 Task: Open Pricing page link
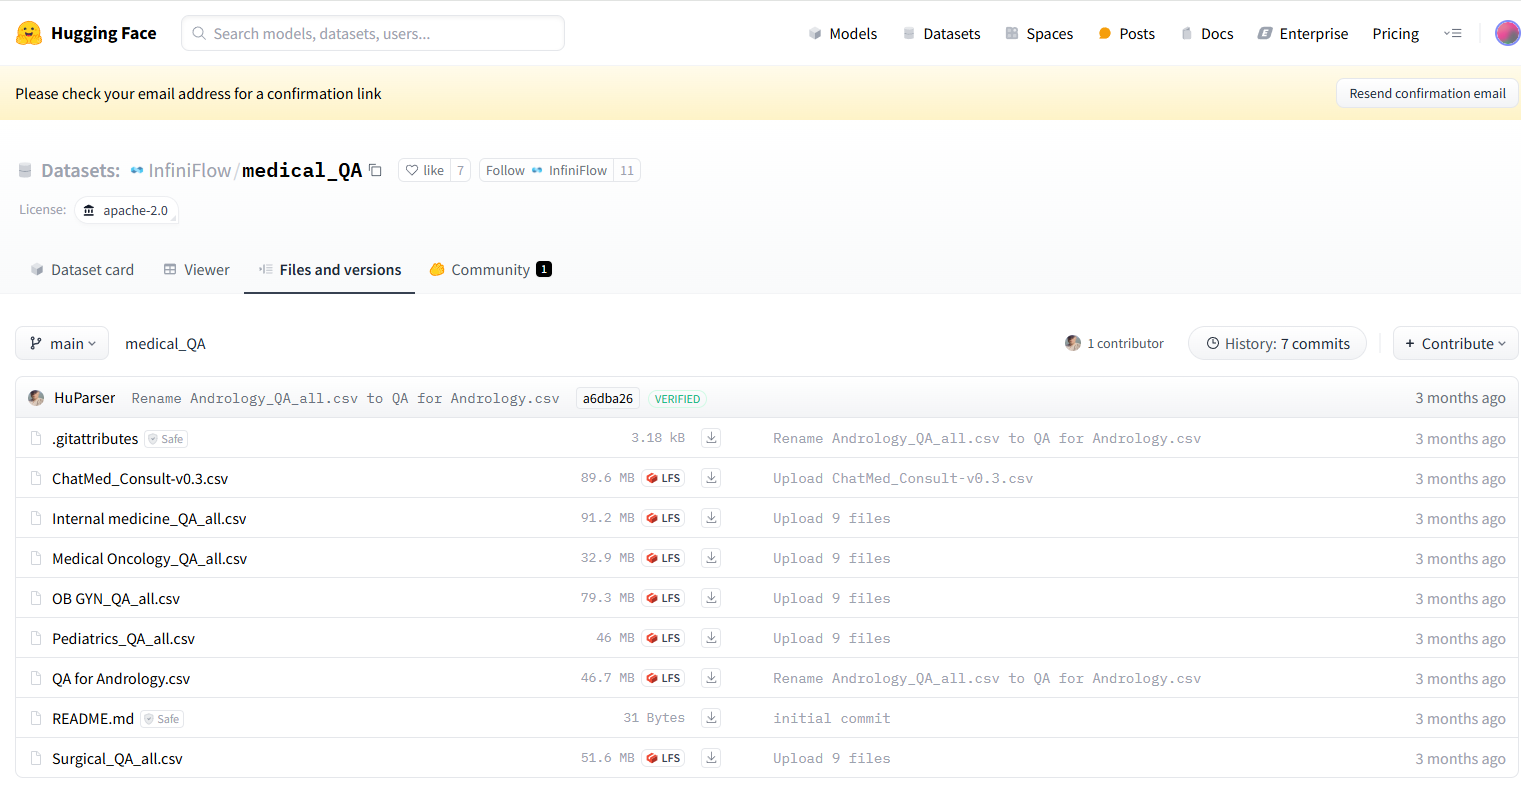click(x=1395, y=34)
